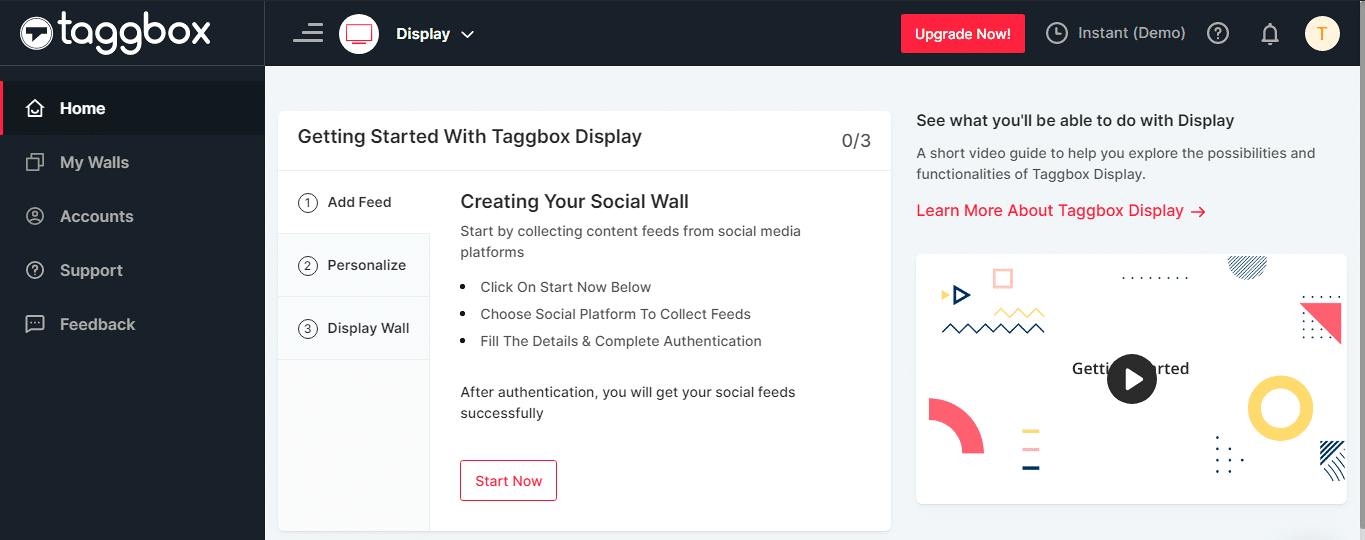Open Learn More About Taggbox Display link
1365x540 pixels.
coord(1060,211)
